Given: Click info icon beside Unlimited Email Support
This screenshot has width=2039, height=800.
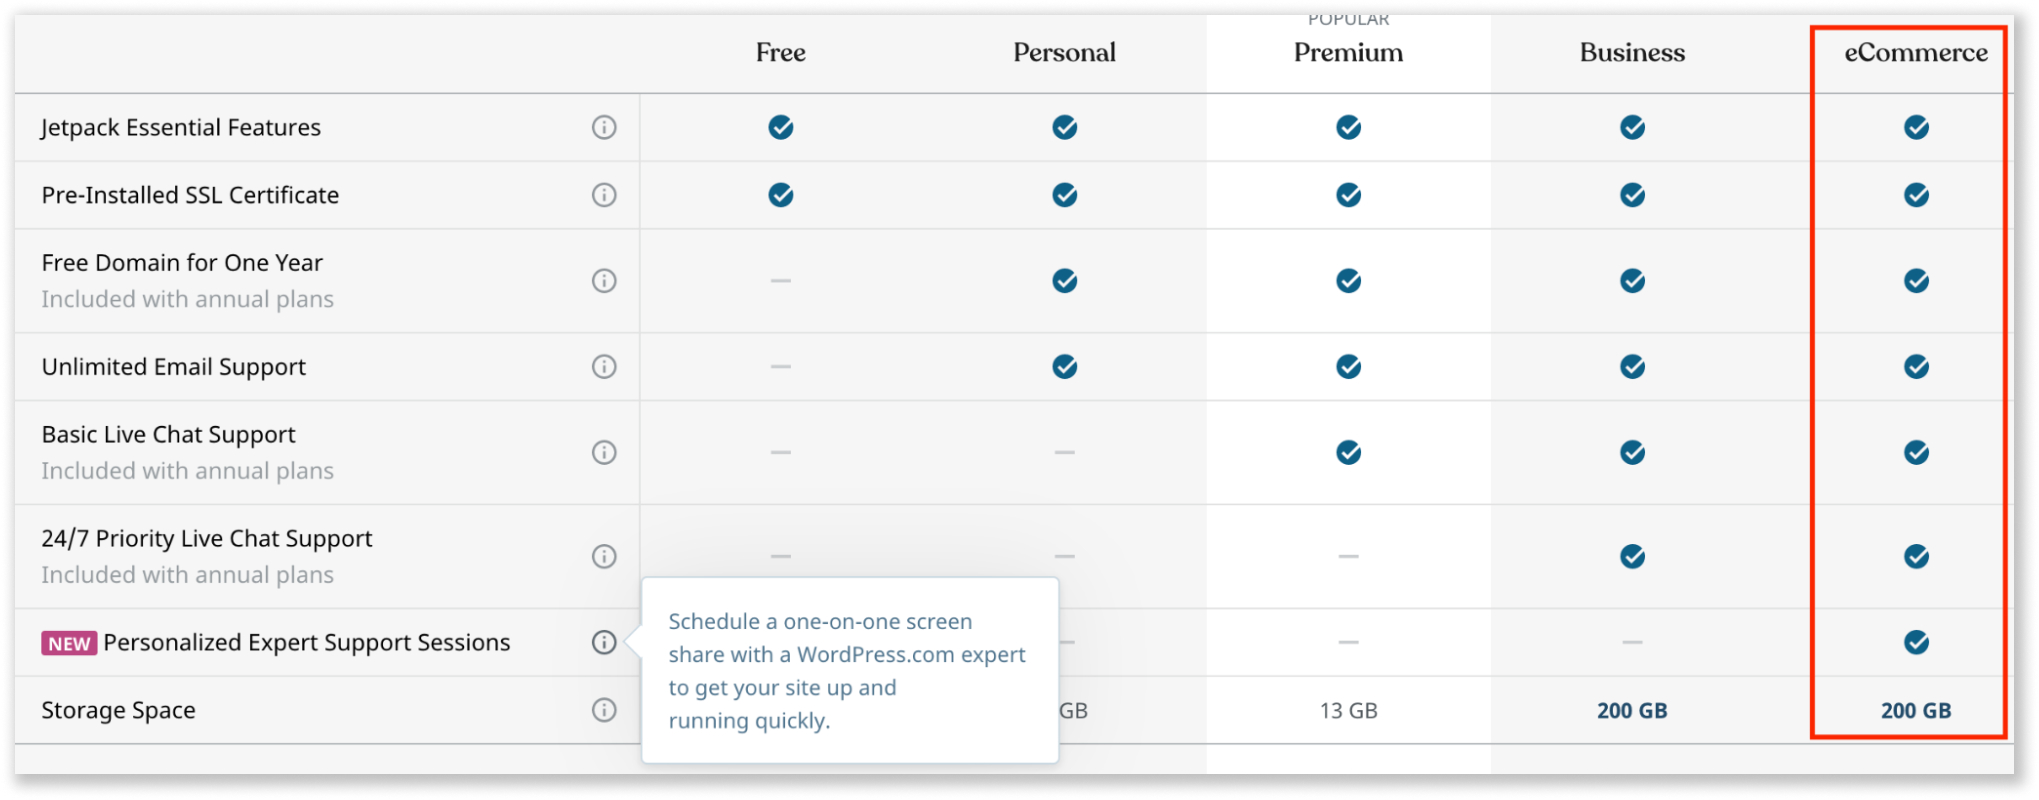Looking at the screenshot, I should click(x=604, y=367).
